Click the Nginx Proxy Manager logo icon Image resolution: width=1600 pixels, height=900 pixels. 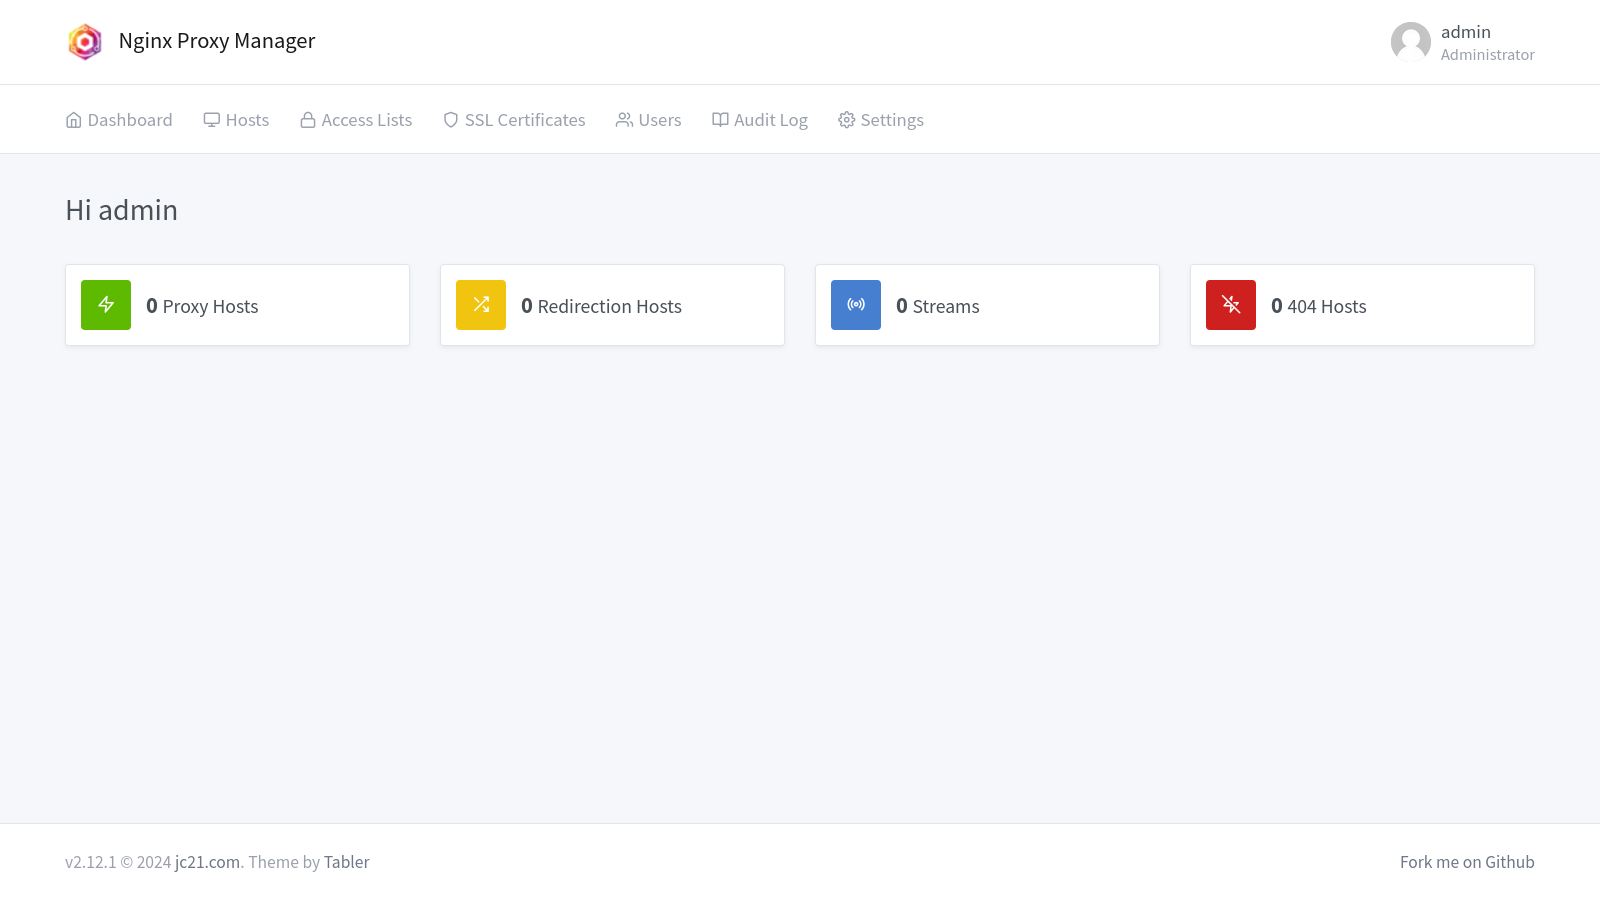(85, 41)
